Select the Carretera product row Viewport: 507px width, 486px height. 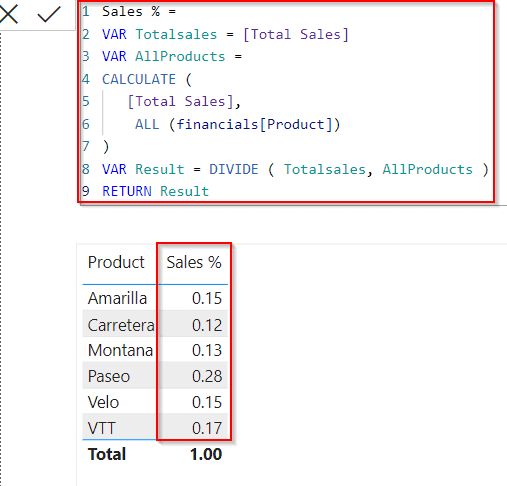coord(155,324)
